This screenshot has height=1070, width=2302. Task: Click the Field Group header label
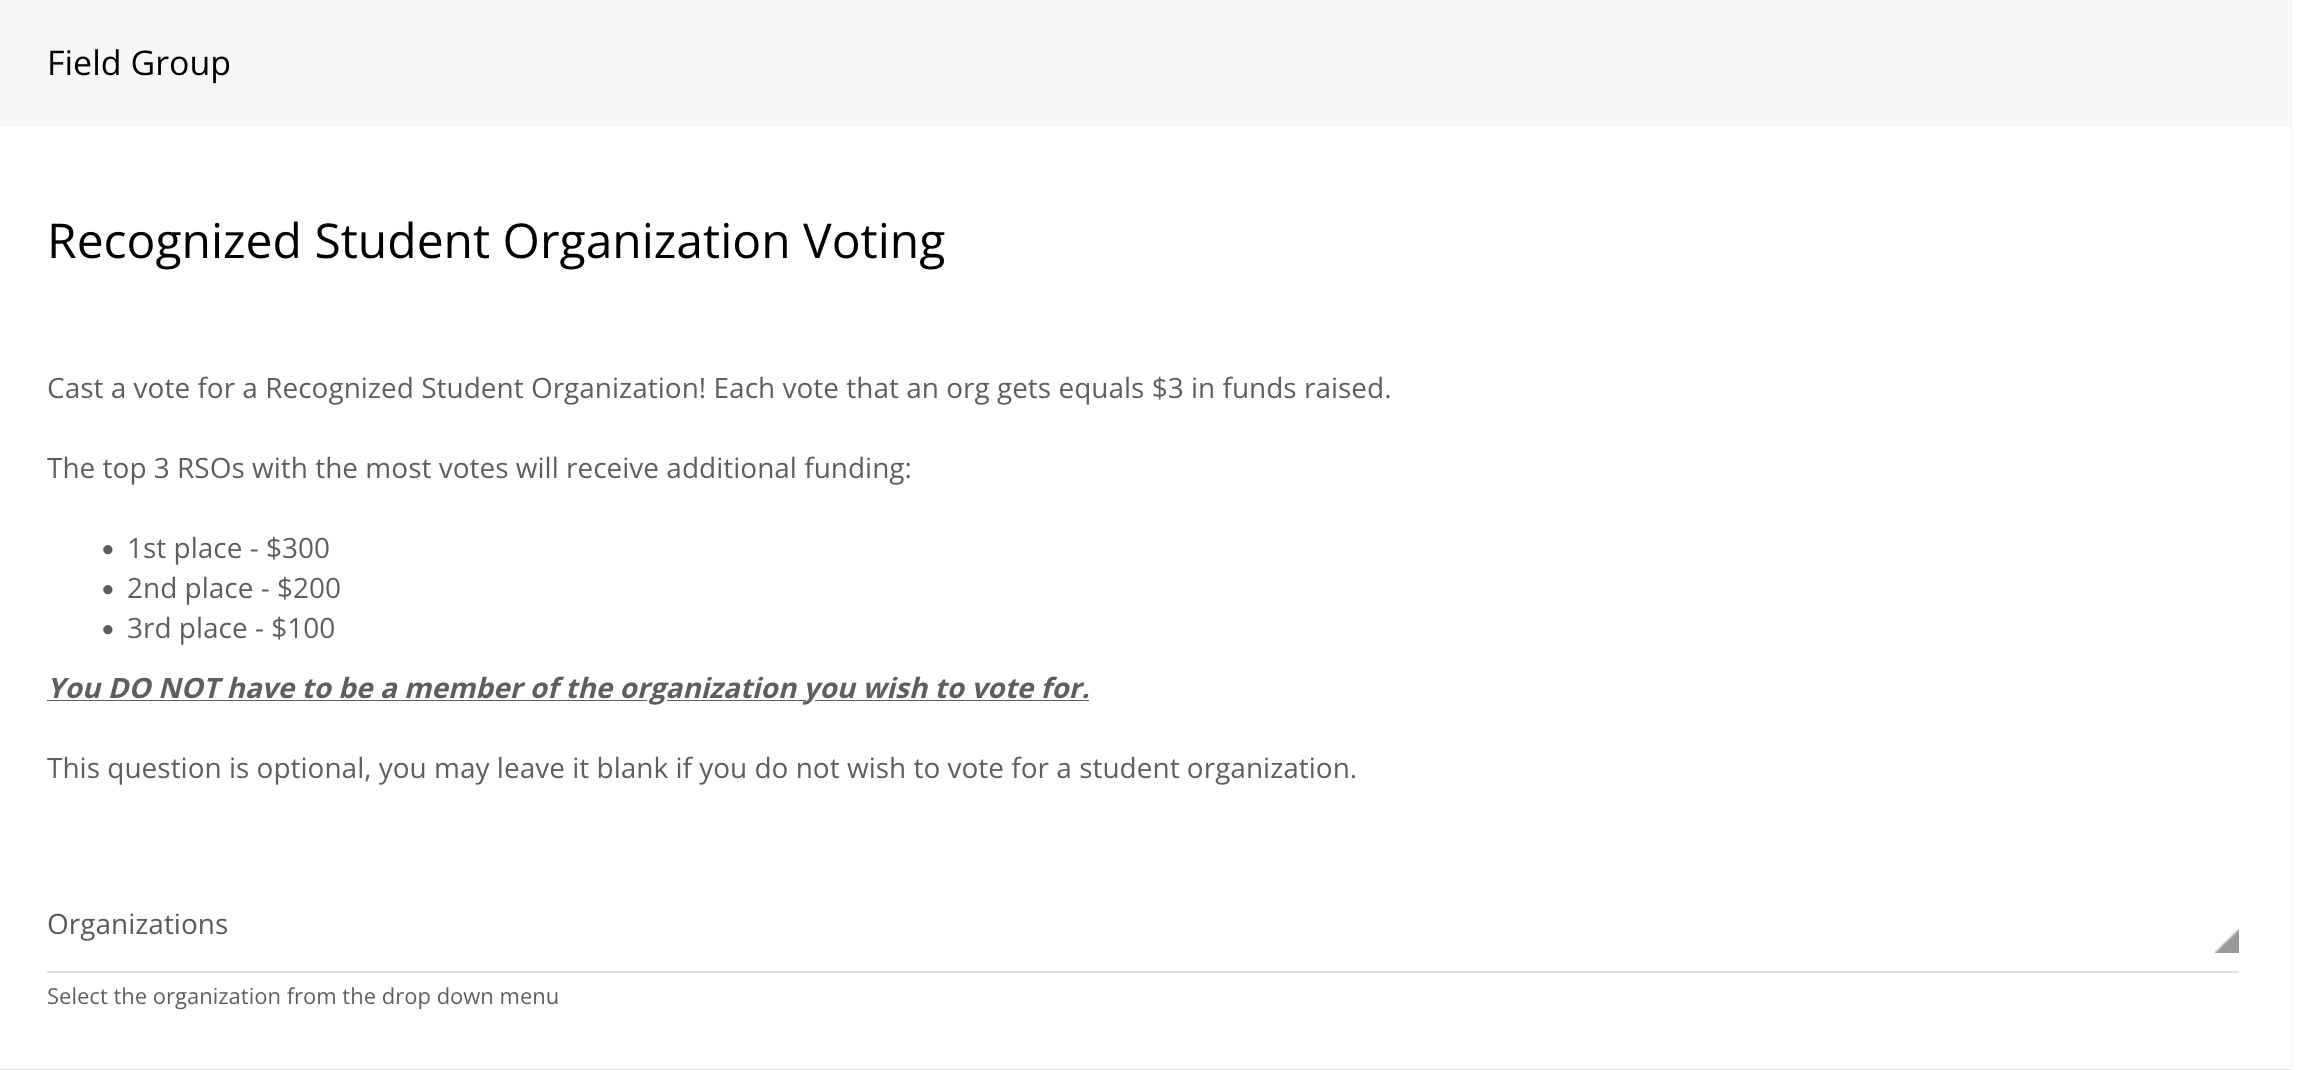(x=138, y=63)
